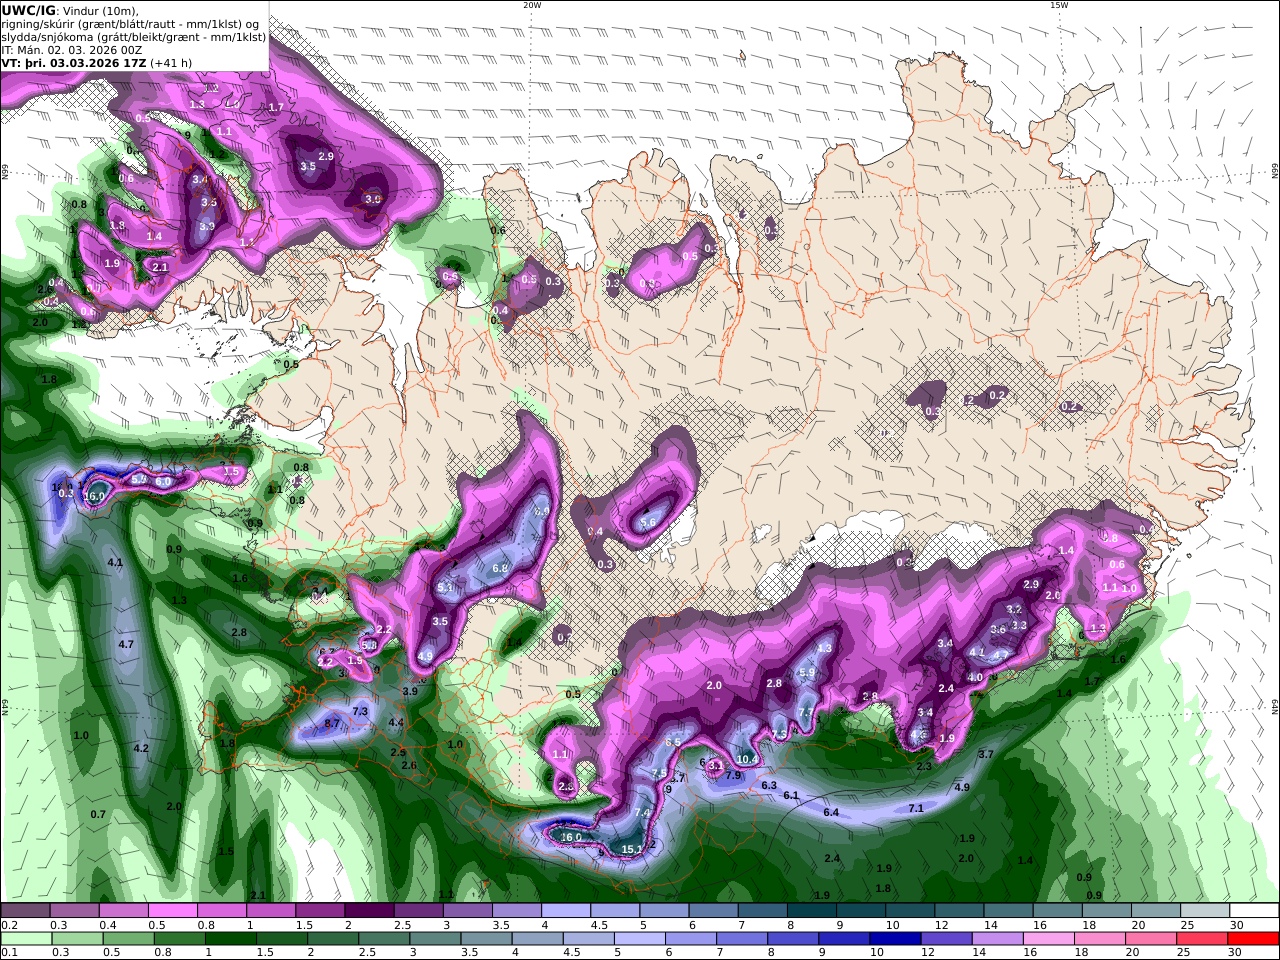Click snow legend swatch between 3 and 3.5
This screenshot has width=1280, height=960.
[467, 910]
